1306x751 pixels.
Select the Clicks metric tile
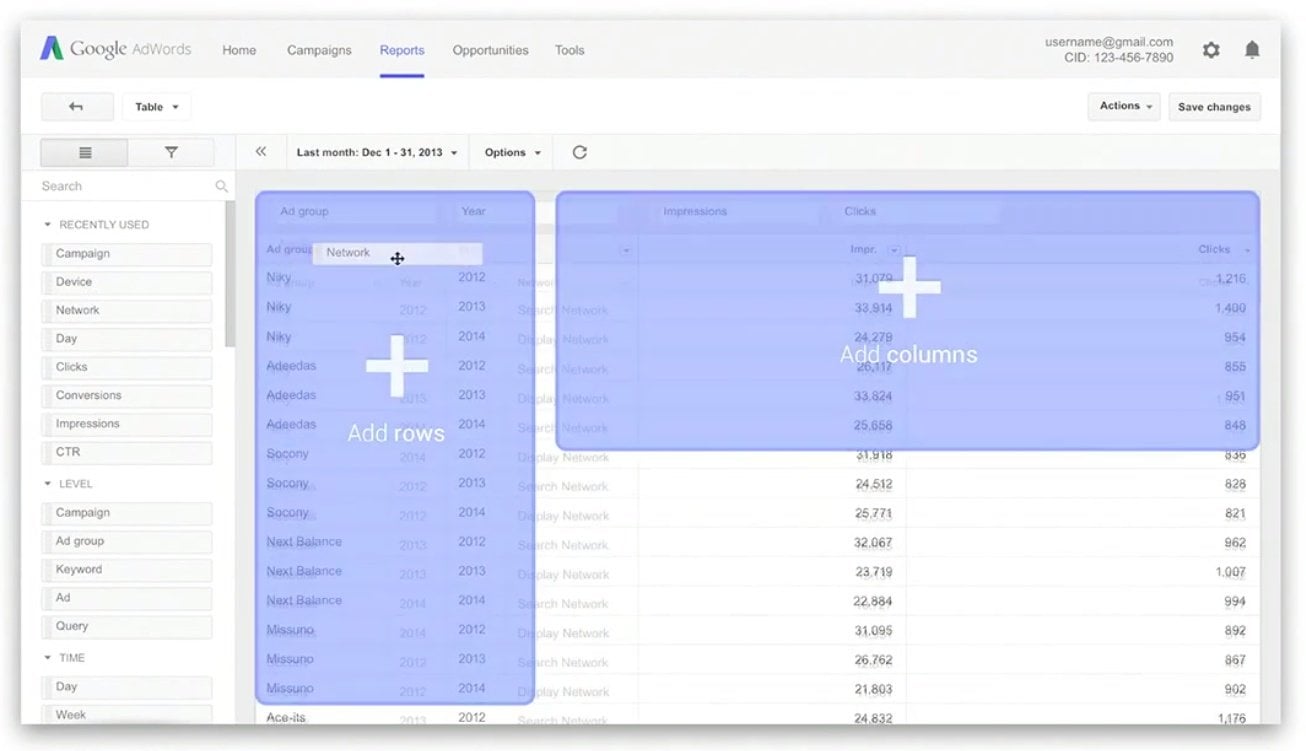pos(126,367)
